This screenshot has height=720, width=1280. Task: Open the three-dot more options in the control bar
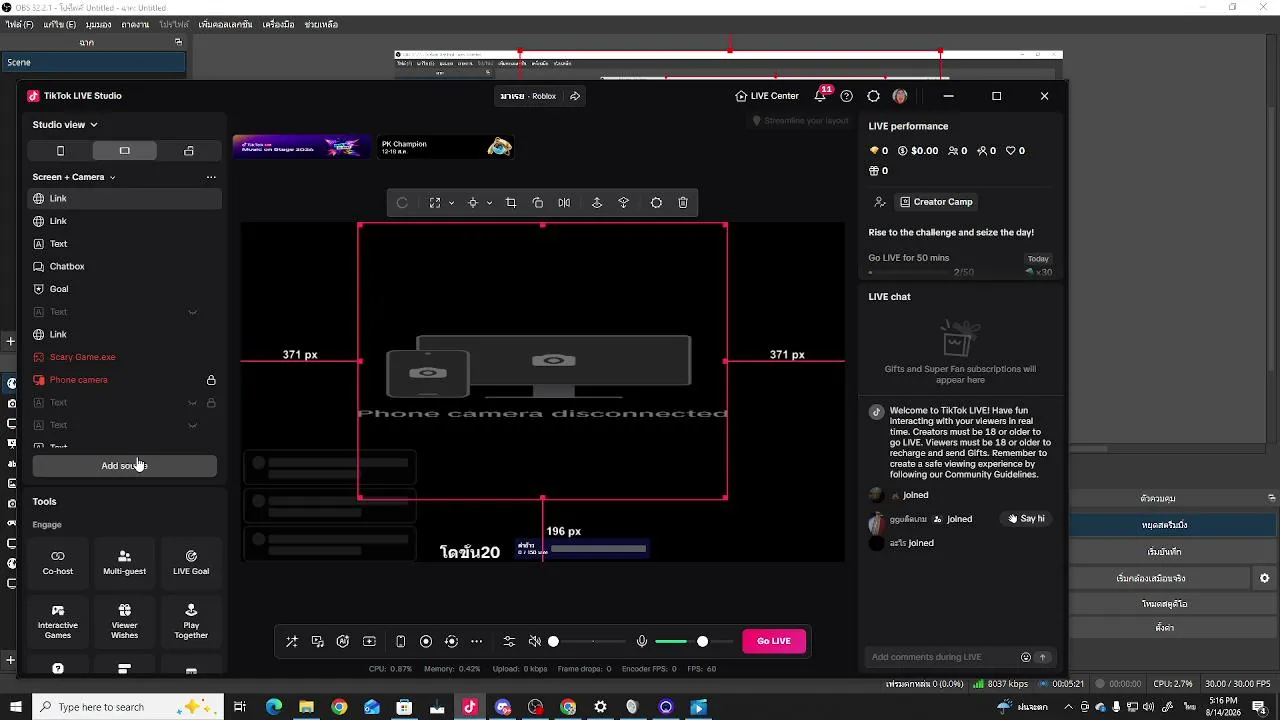coord(476,641)
